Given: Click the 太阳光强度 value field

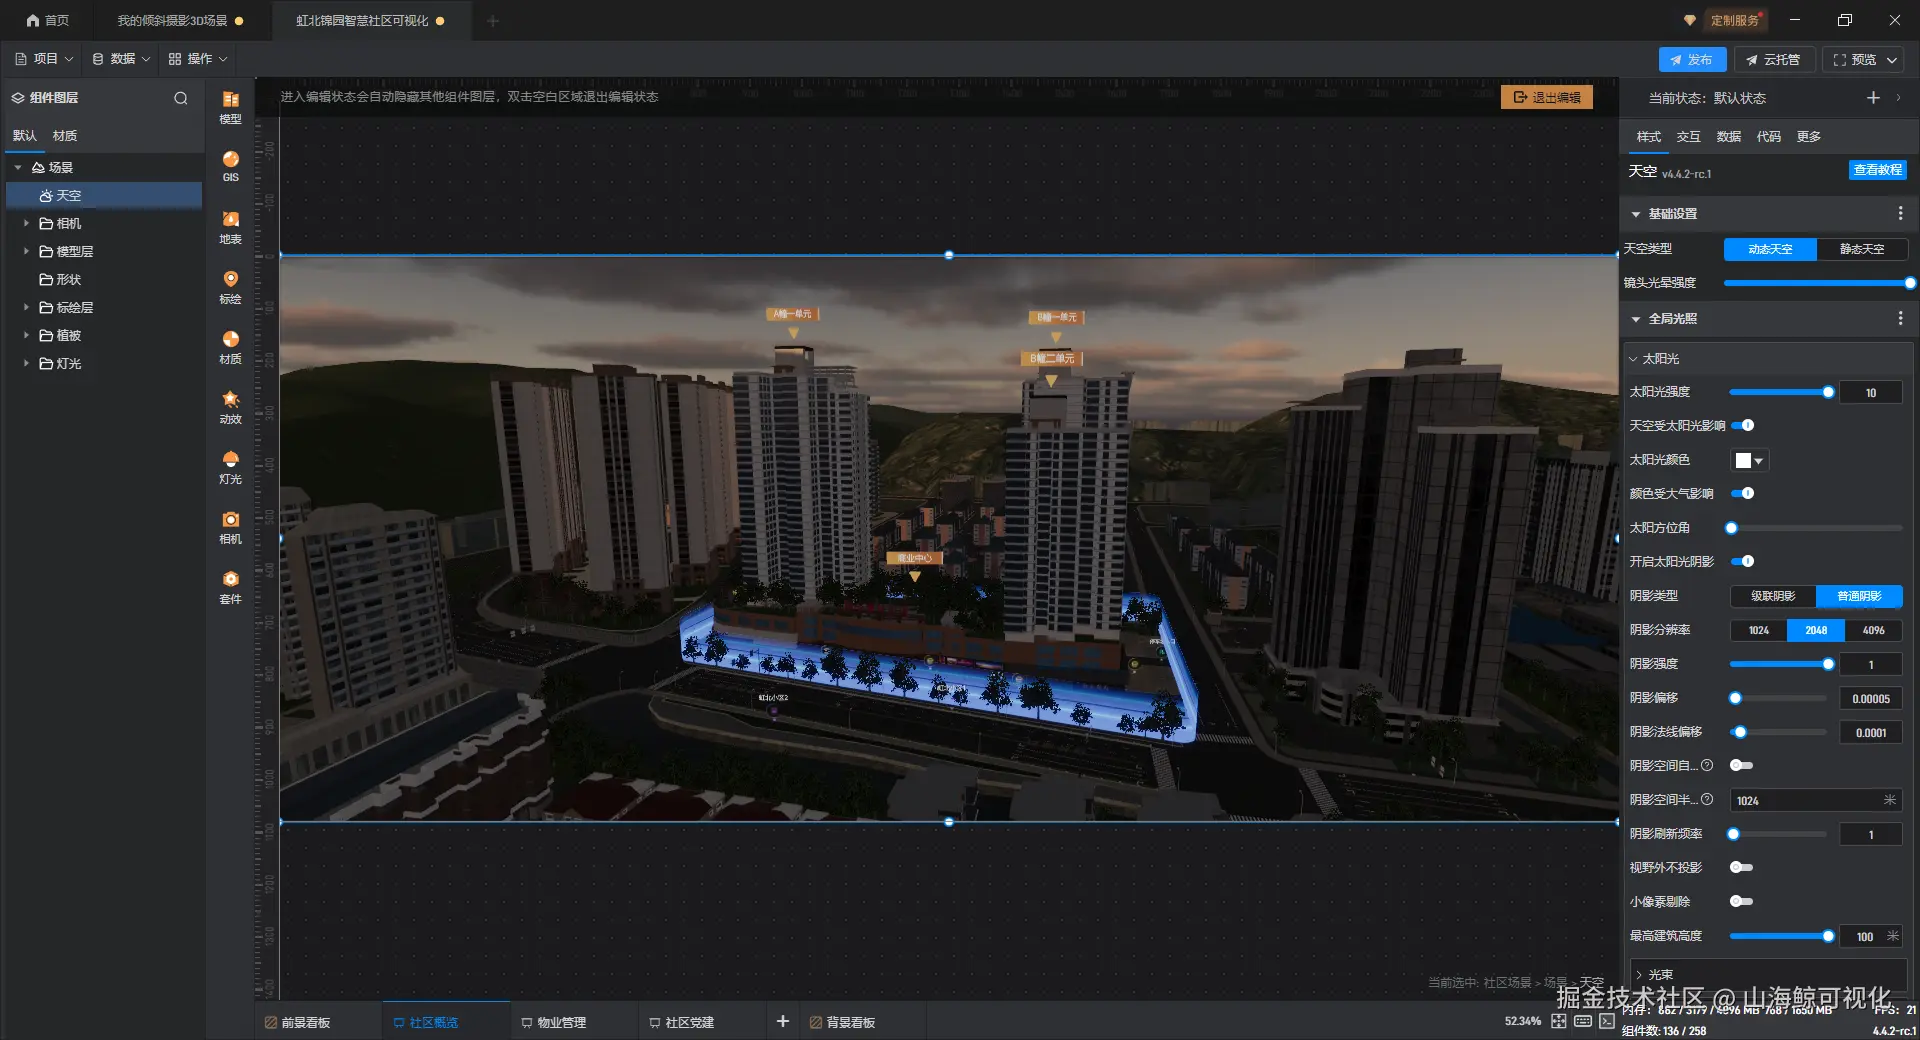Looking at the screenshot, I should (x=1870, y=392).
